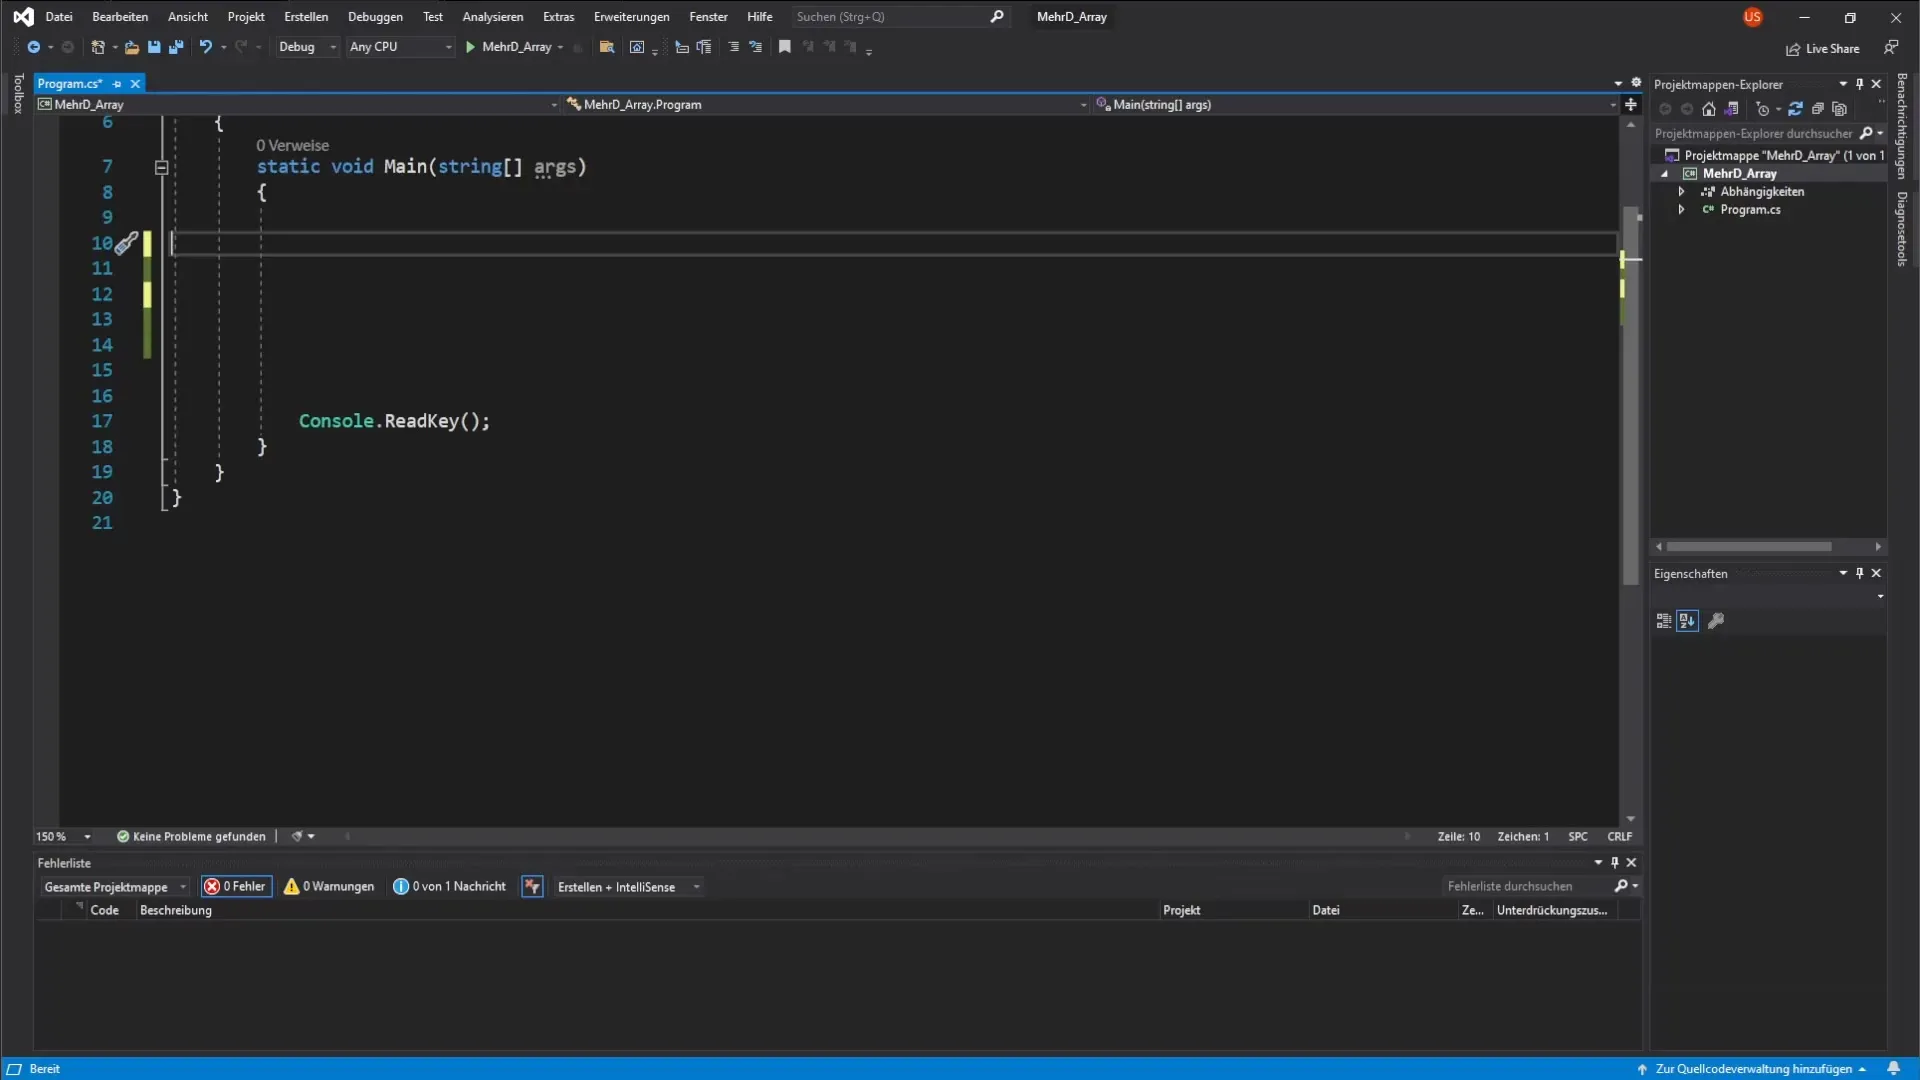Click the notification bell in status bar
1920x1080 pixels.
pyautogui.click(x=1893, y=1069)
